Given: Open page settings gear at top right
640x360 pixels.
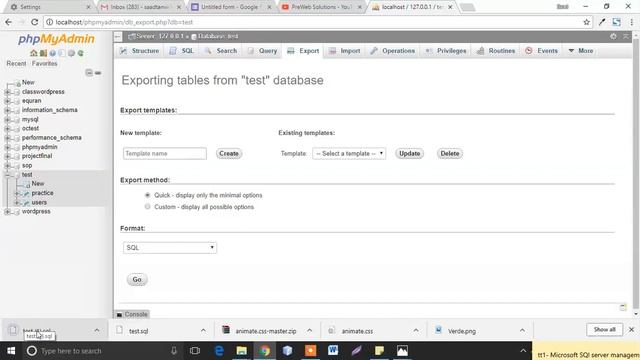Looking at the screenshot, I should click(613, 36).
